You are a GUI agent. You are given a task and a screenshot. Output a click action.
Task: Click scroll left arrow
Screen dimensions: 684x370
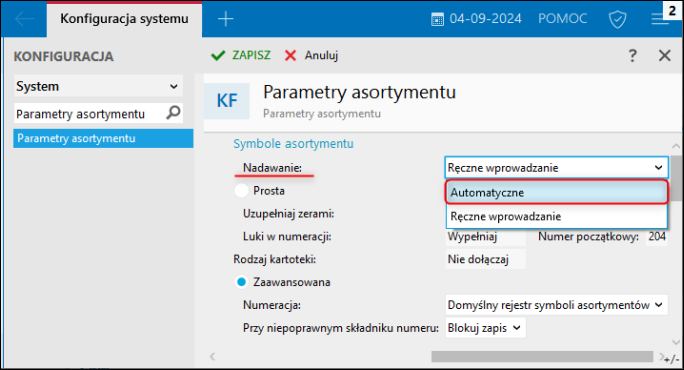(212, 356)
